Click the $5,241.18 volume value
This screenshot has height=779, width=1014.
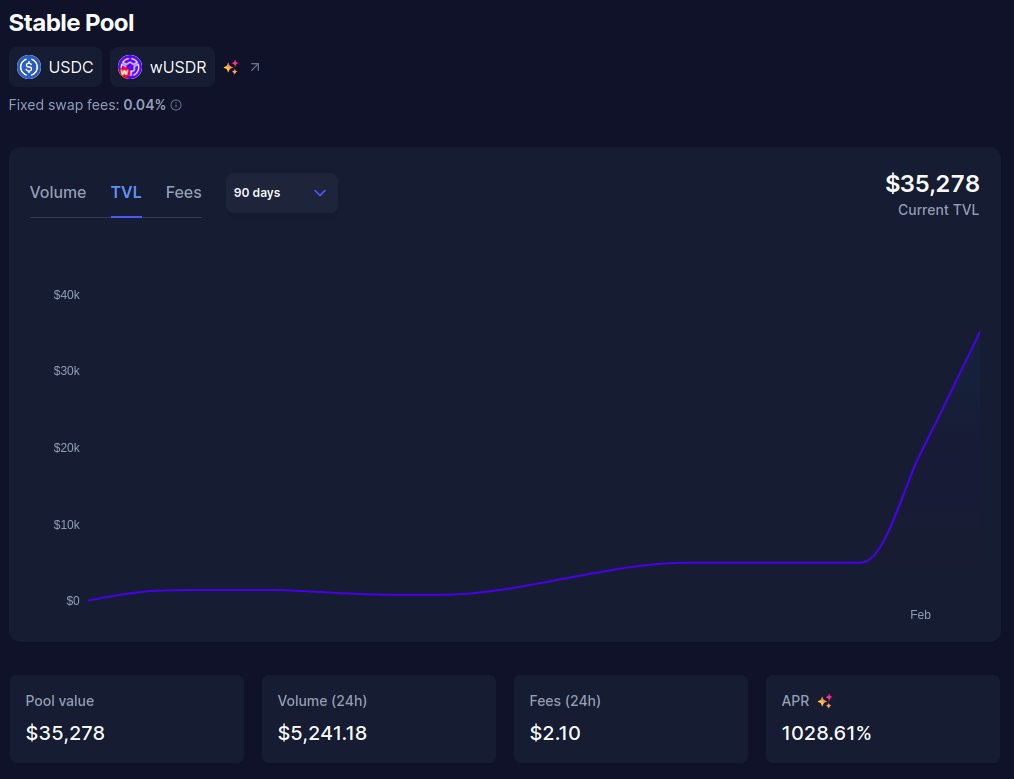click(x=322, y=733)
